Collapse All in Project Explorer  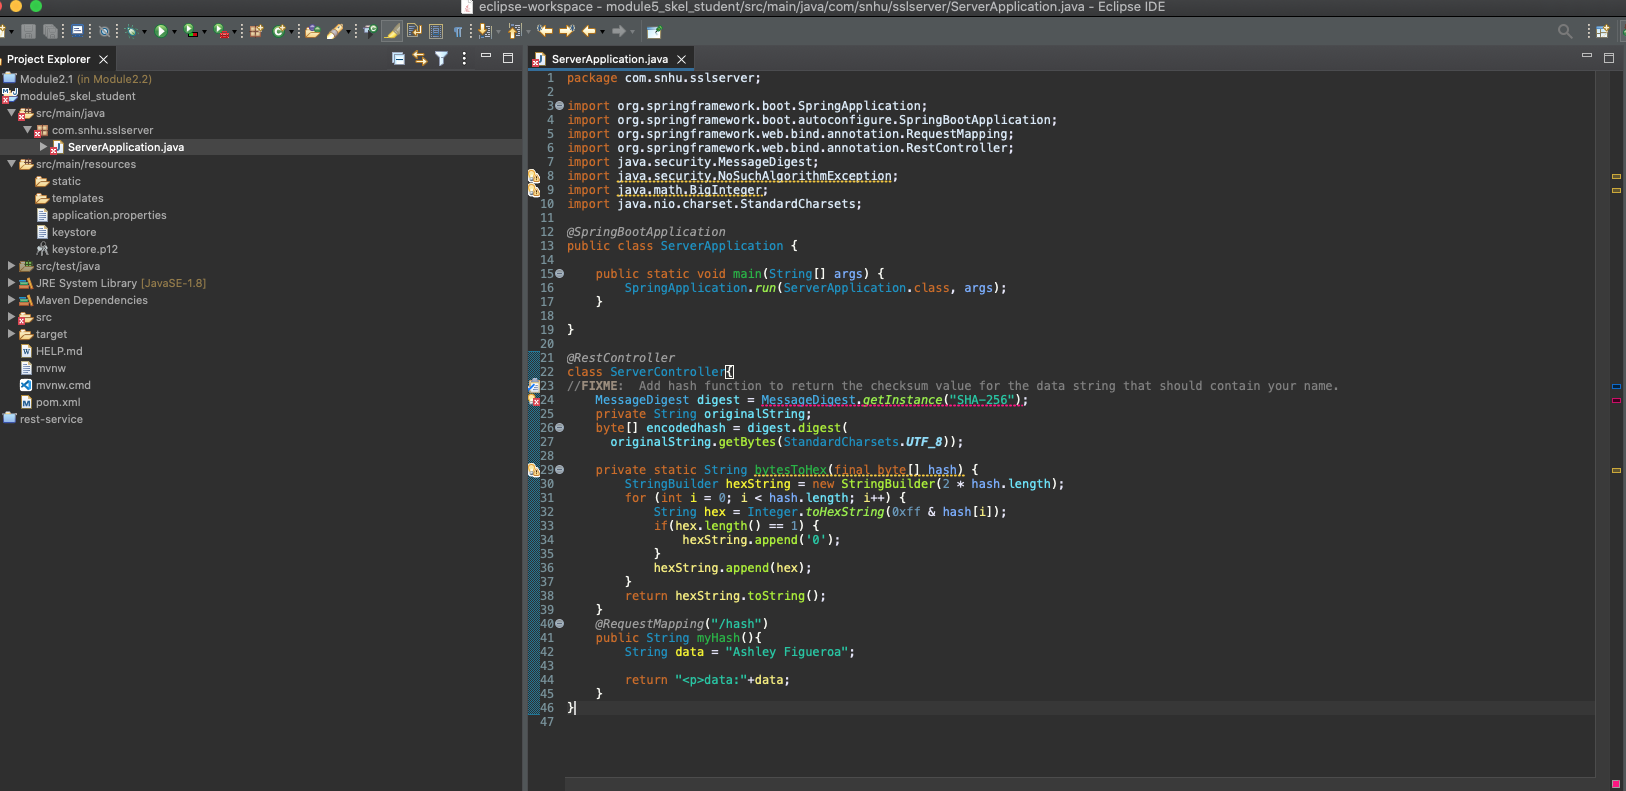coord(398,59)
